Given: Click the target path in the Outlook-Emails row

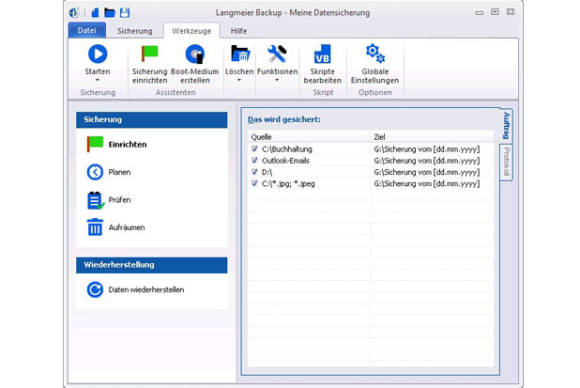Looking at the screenshot, I should [x=427, y=161].
